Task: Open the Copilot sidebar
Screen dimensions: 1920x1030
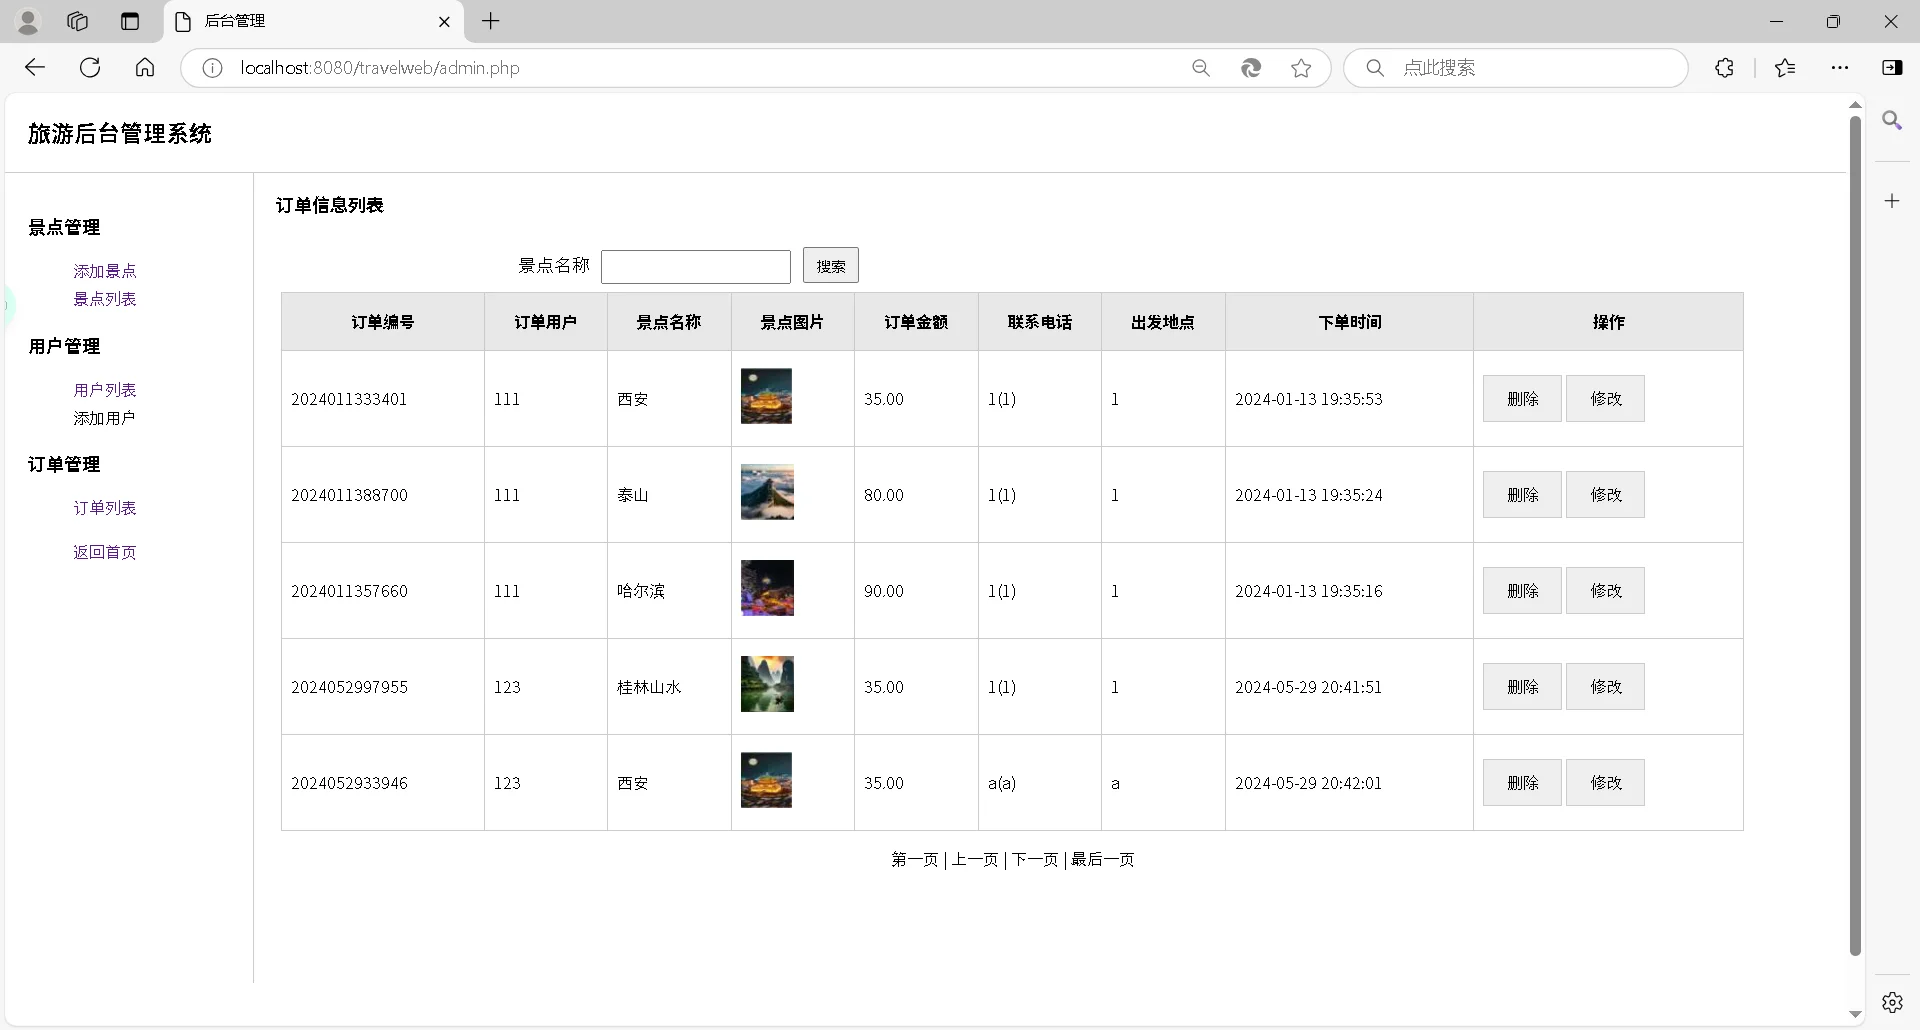Action: point(1893,68)
